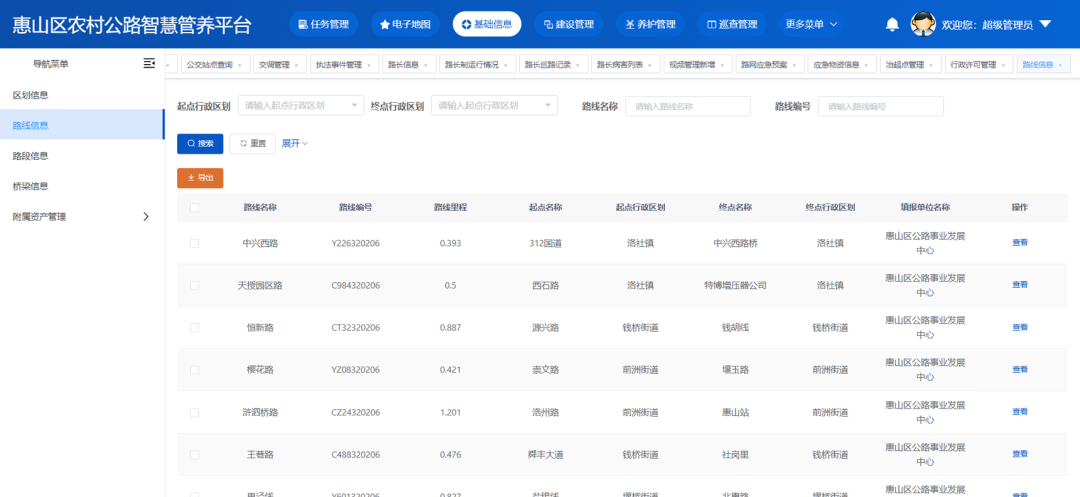The width and height of the screenshot is (1080, 497).
Task: Click 查看 for the 中兴西路 row
Action: click(x=1019, y=242)
